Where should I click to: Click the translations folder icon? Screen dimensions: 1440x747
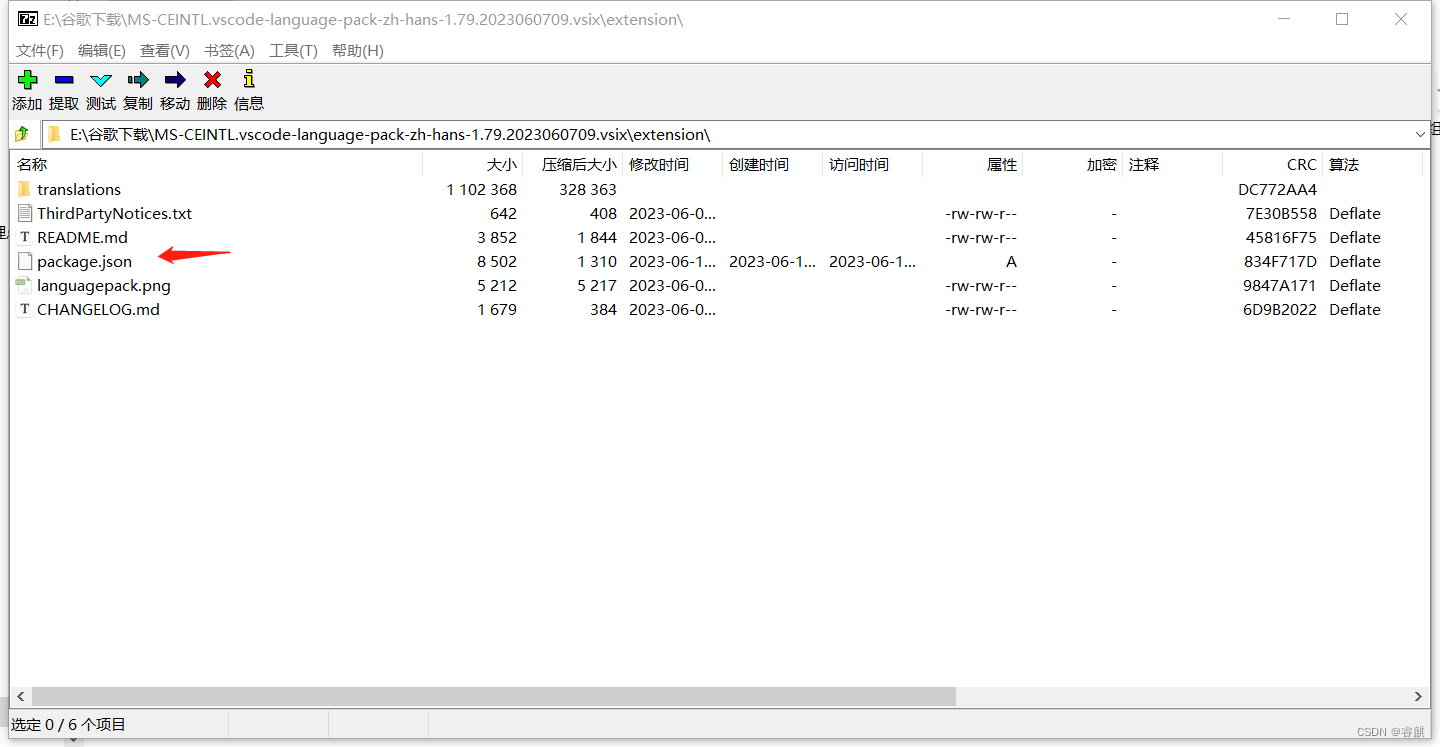25,189
